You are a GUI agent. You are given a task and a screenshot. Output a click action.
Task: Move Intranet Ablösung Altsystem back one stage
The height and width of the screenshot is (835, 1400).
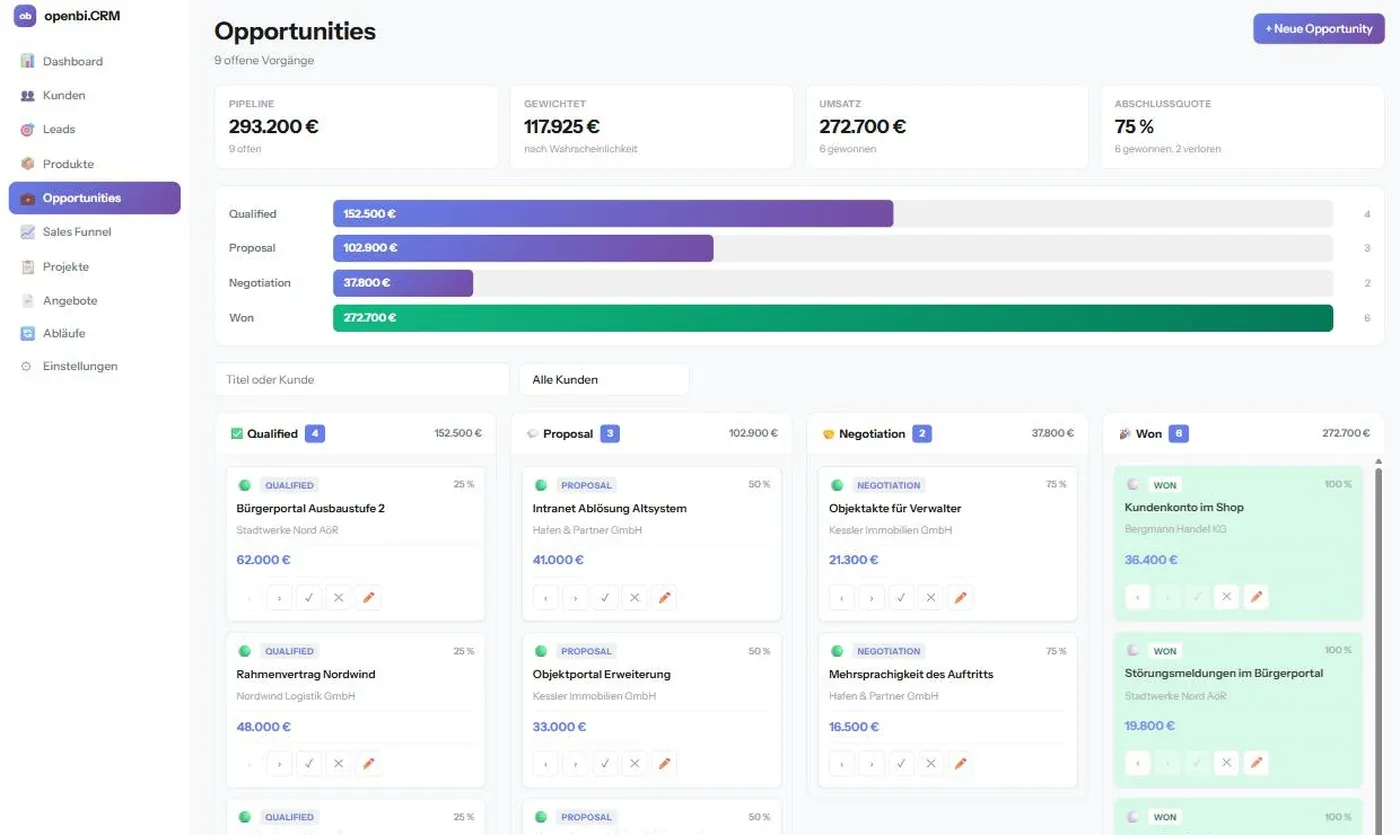pyautogui.click(x=545, y=597)
